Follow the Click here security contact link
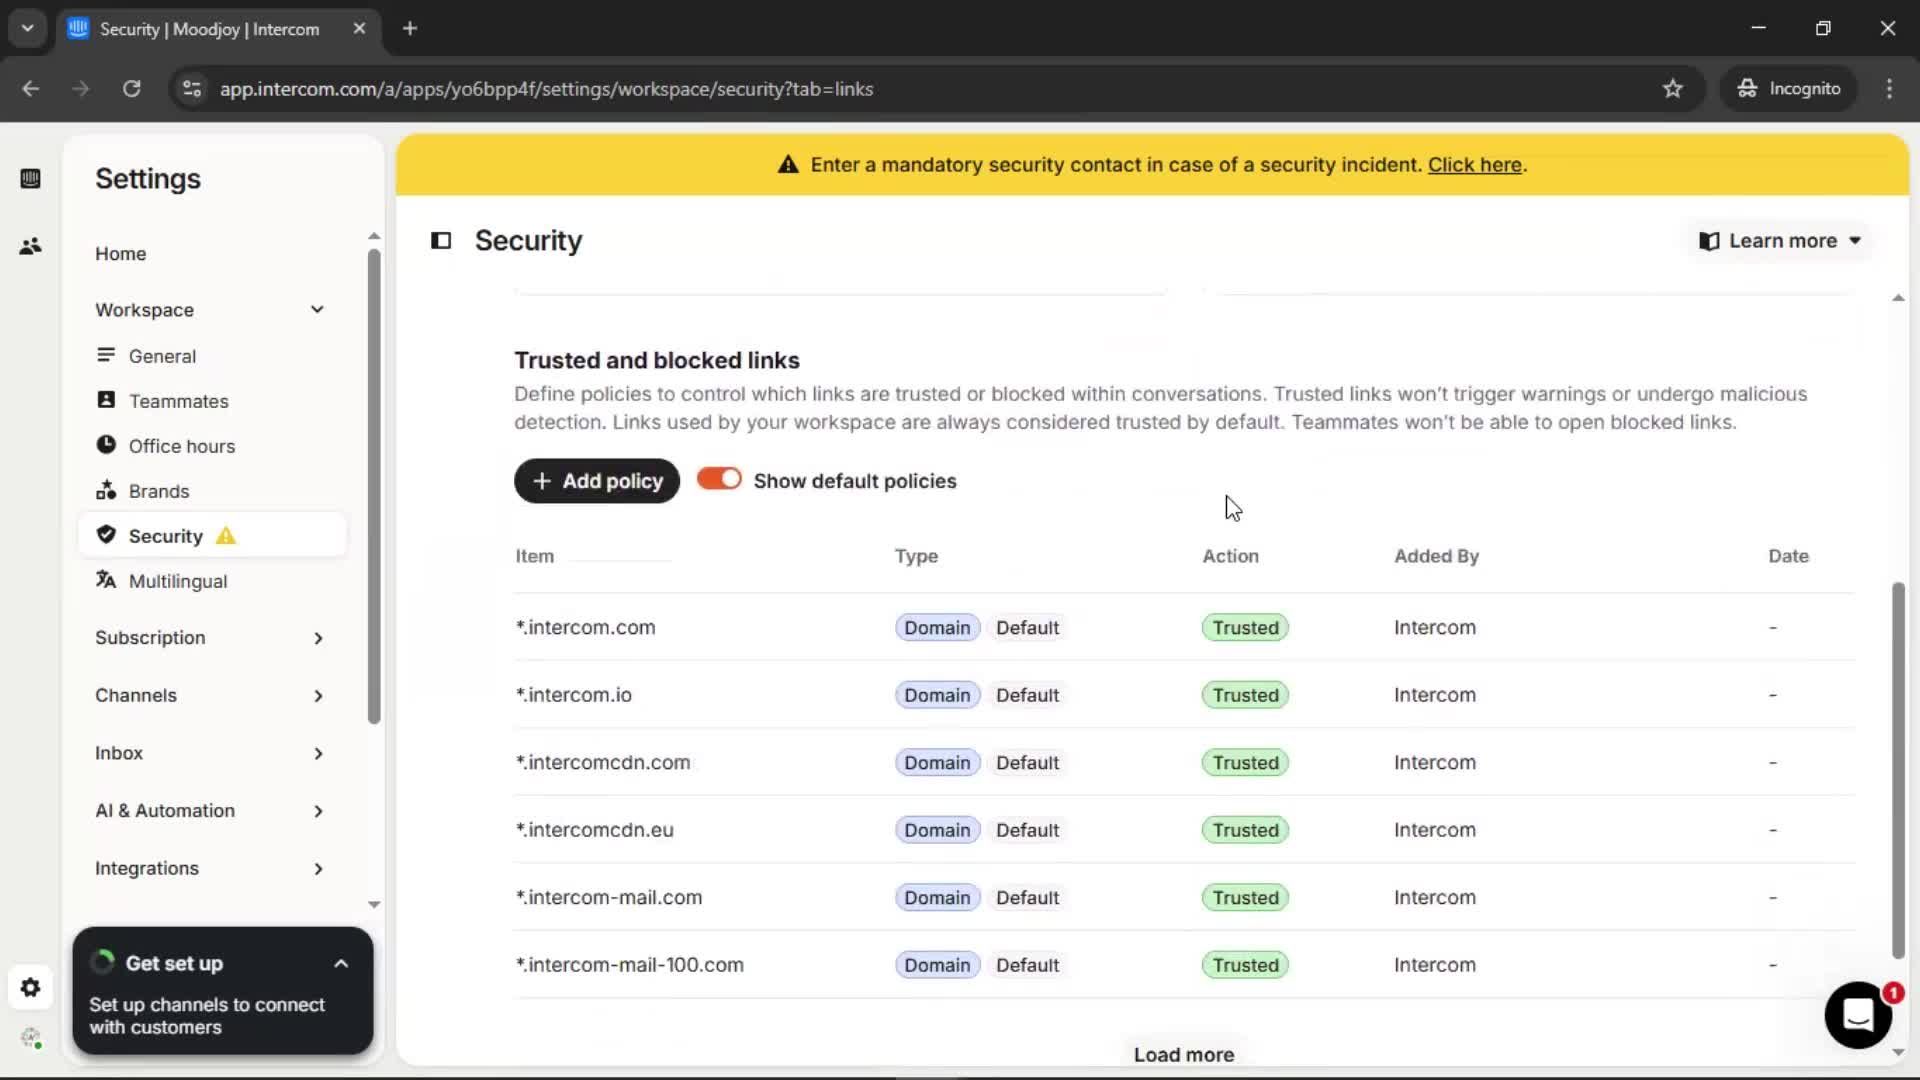Screen dimensions: 1920x1080 [1474, 165]
